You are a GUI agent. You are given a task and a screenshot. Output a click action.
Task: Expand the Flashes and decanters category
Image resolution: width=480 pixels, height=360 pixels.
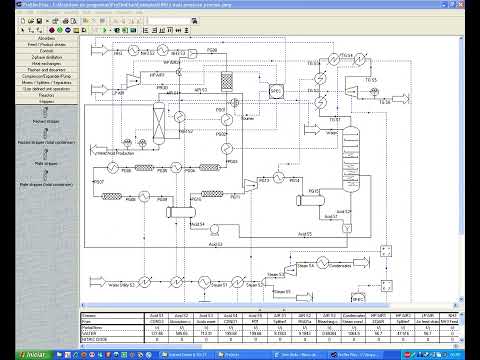47,70
